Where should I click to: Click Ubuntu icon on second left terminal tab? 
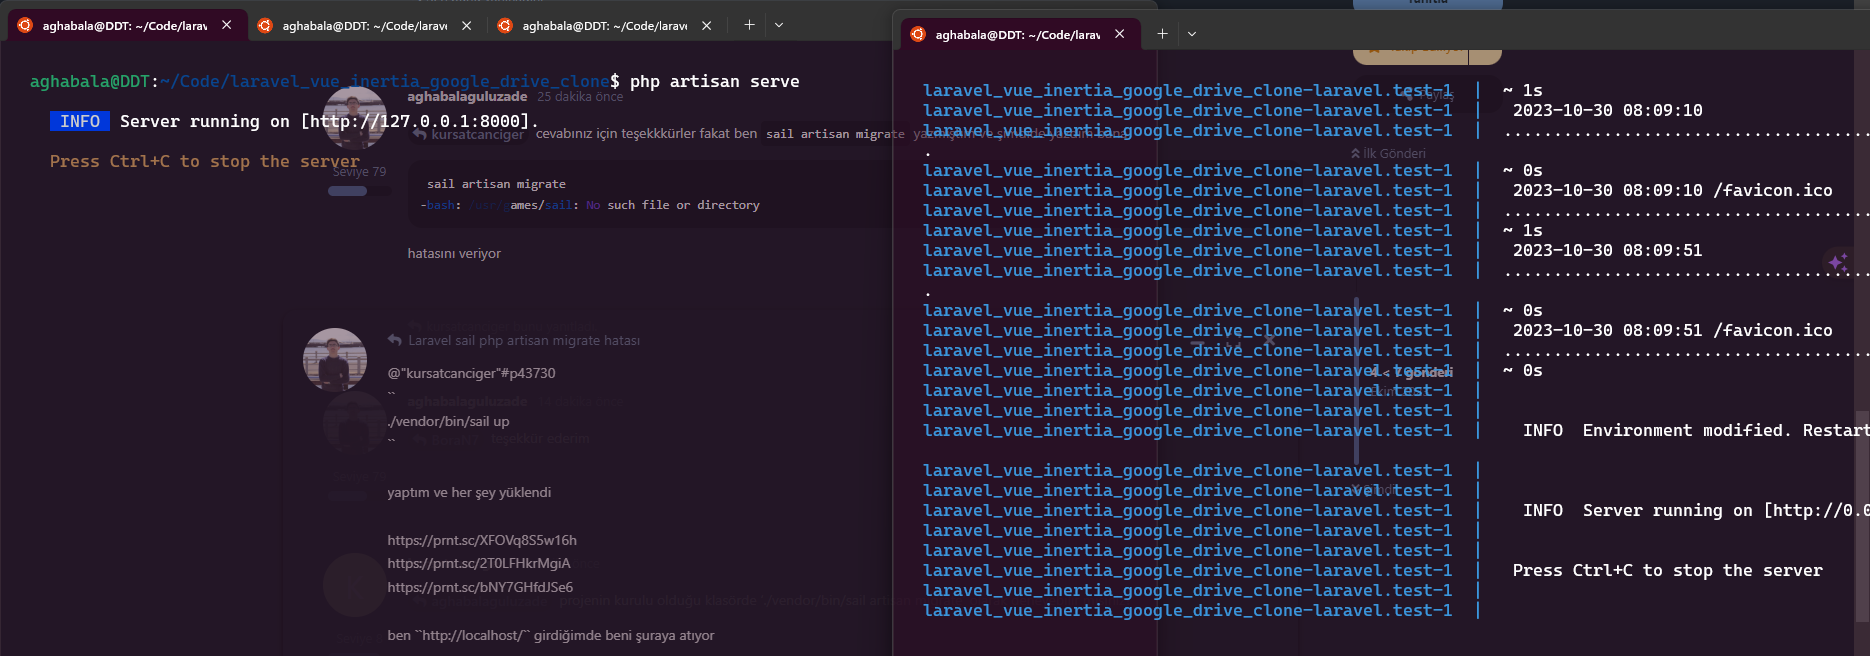click(265, 26)
